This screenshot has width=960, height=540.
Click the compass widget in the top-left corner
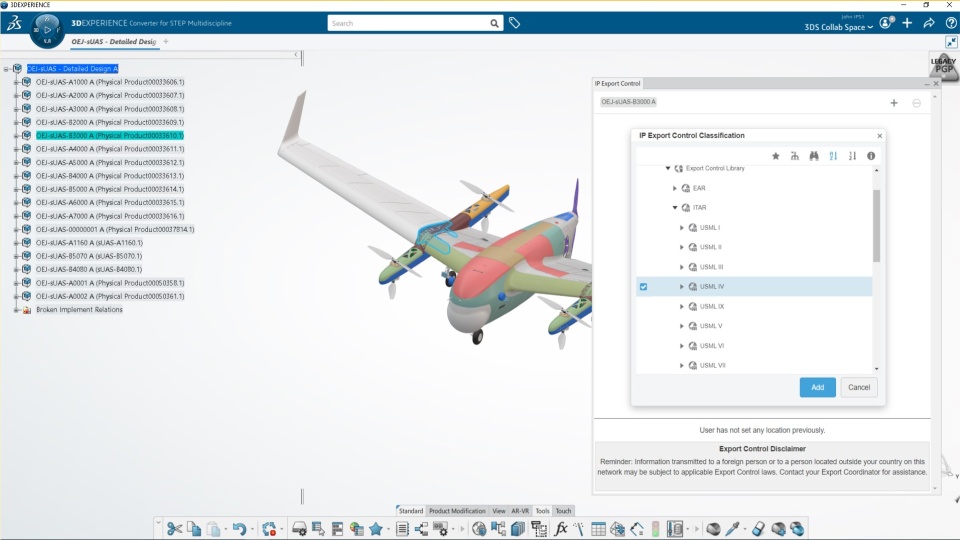pos(47,30)
